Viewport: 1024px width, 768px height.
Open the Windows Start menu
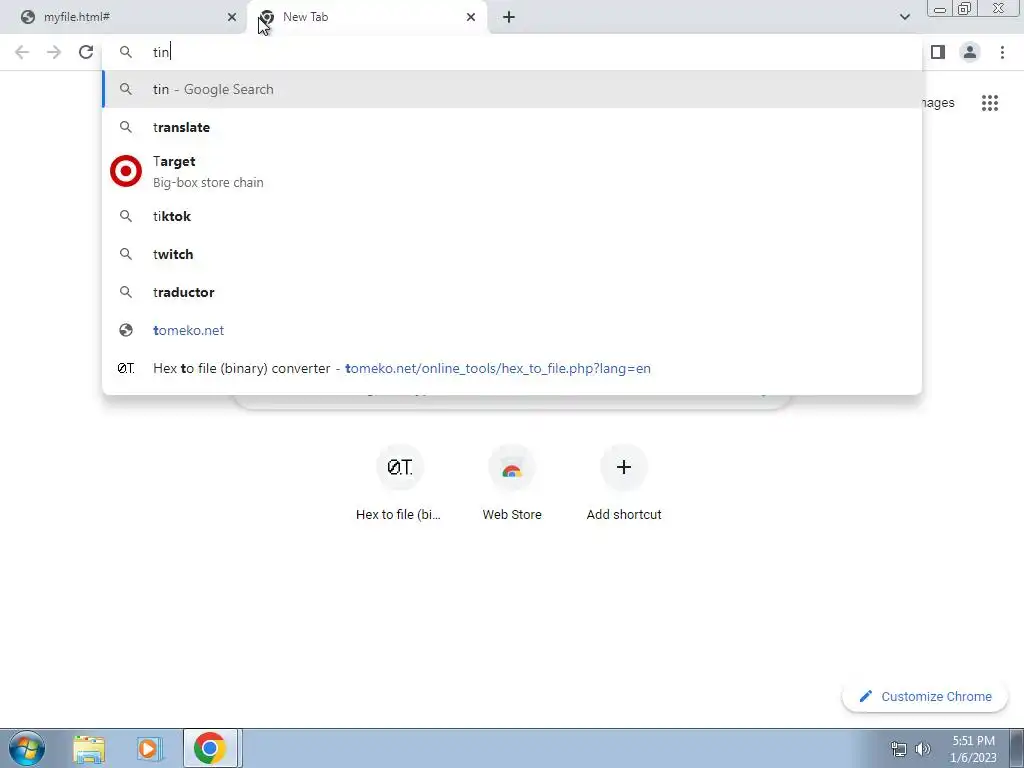(27, 748)
